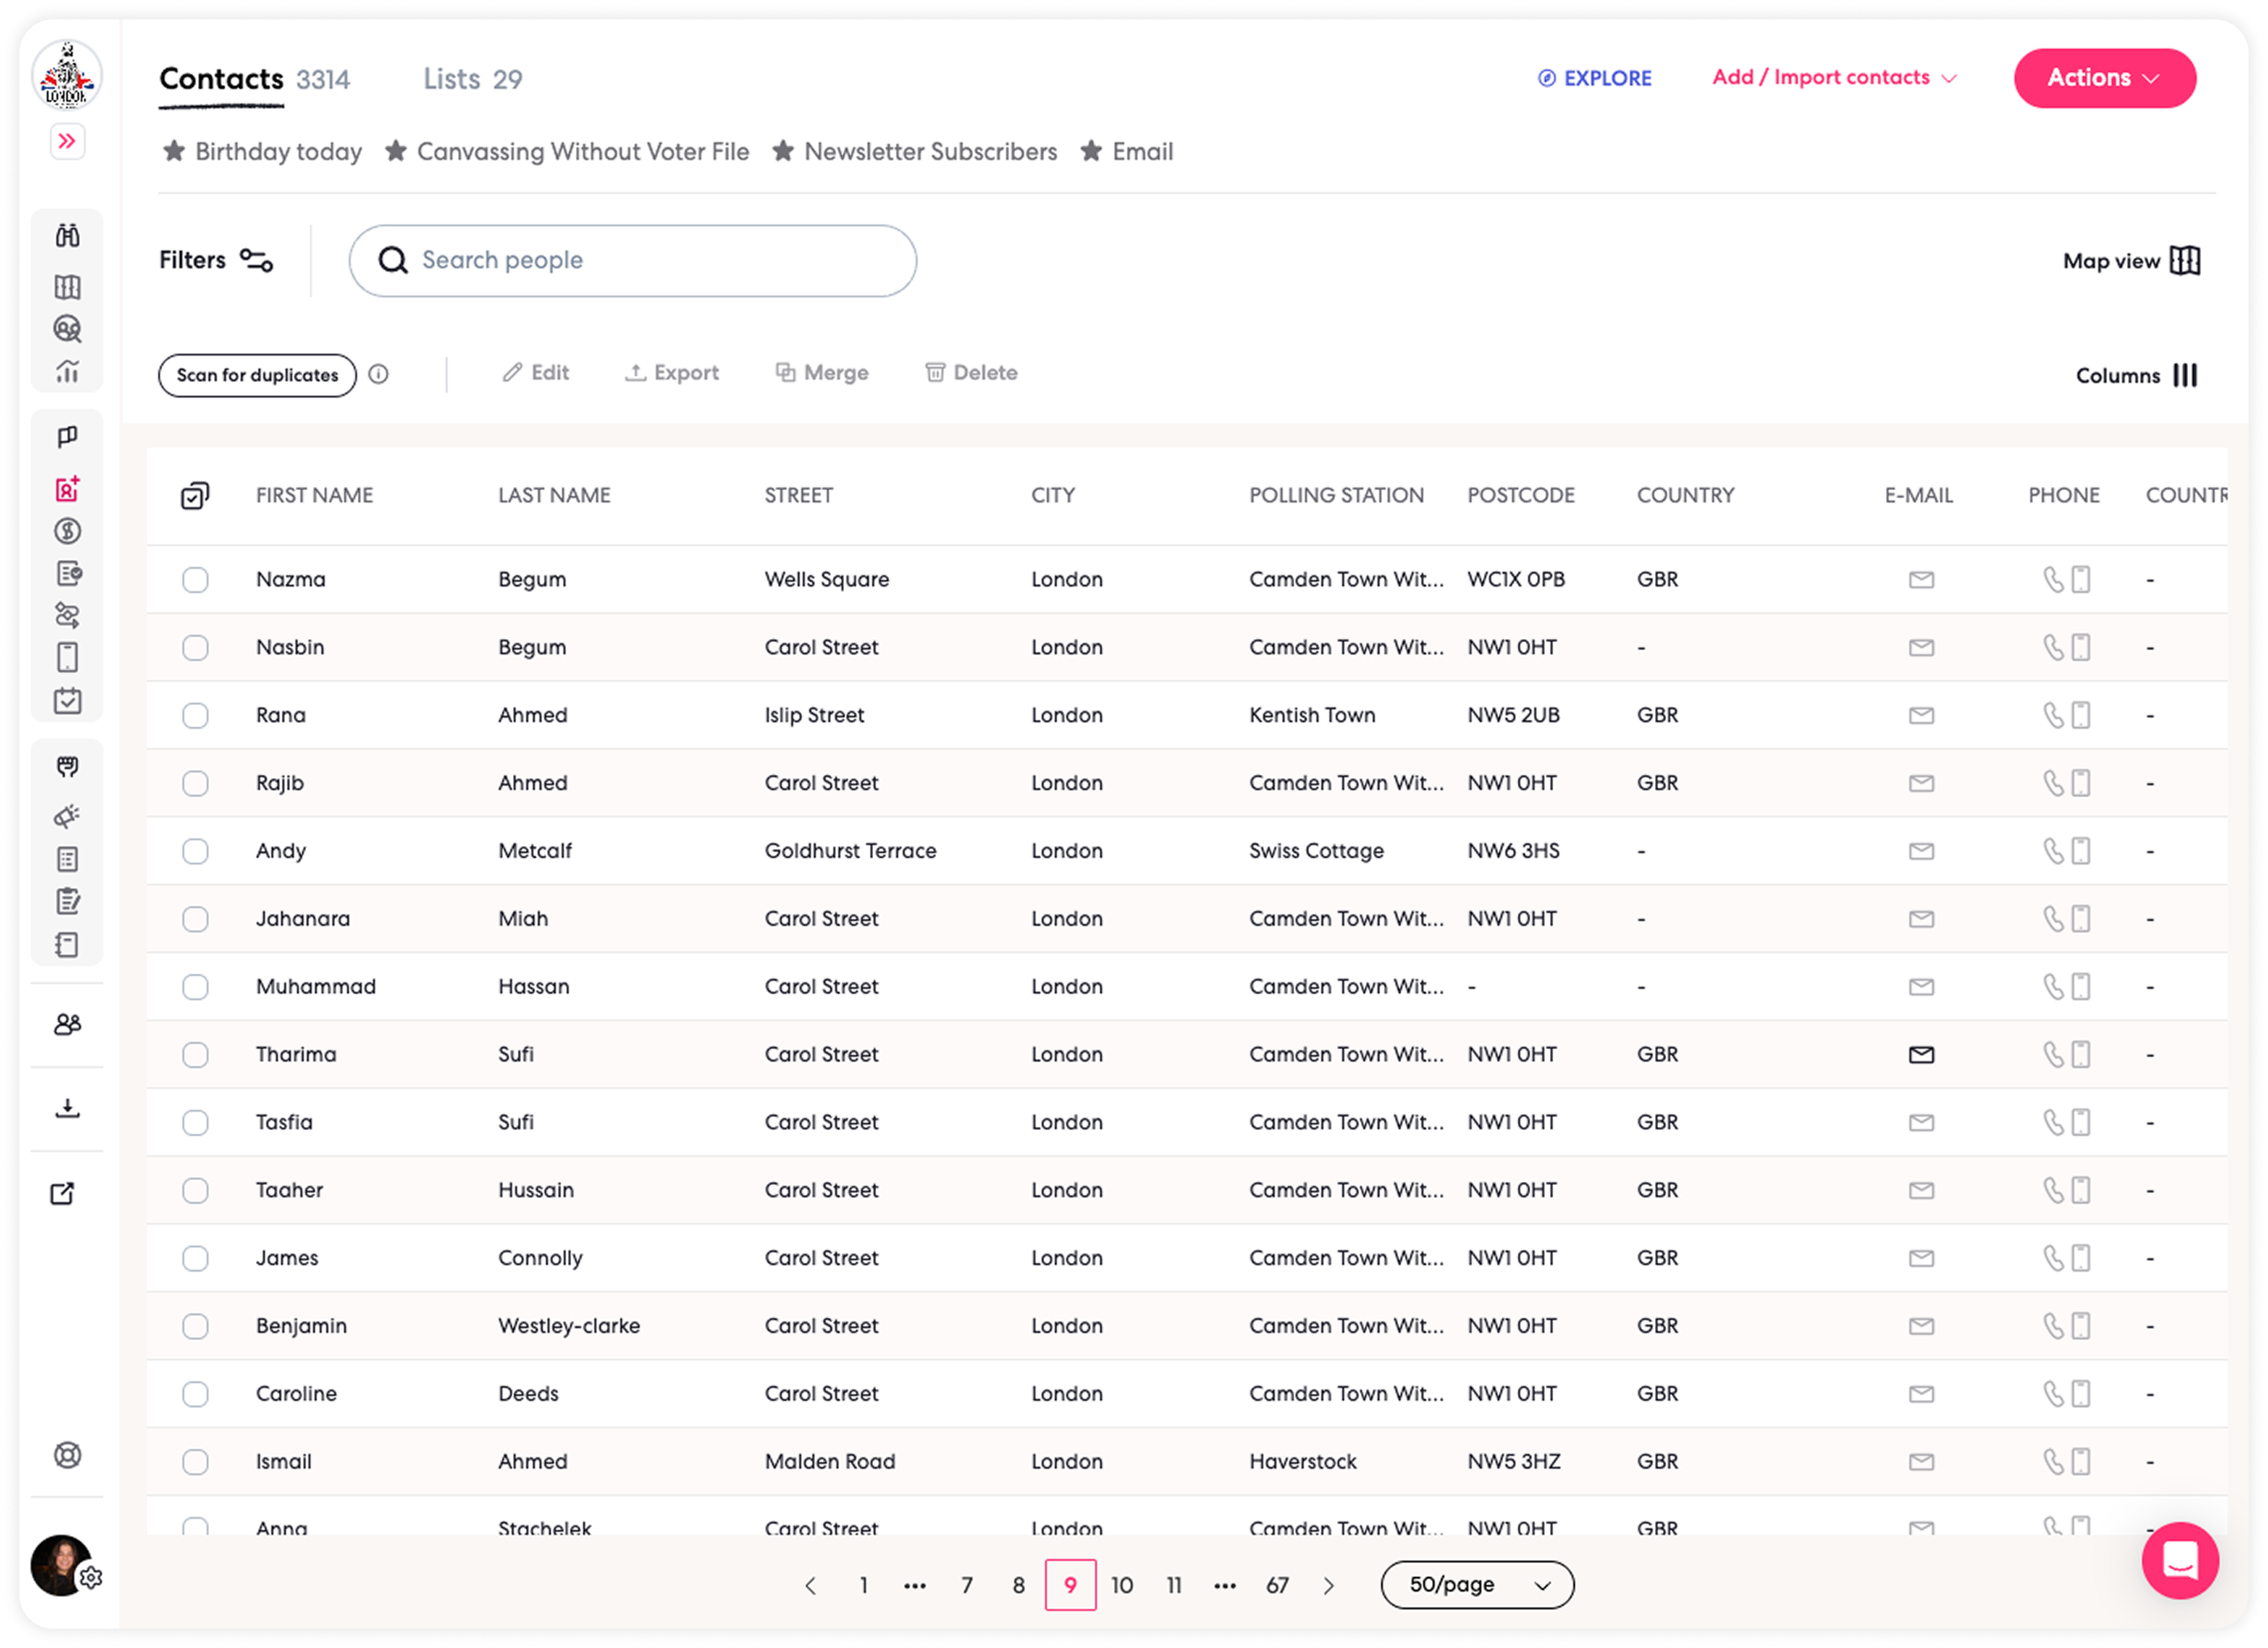Open the map icon in left sidebar
The height and width of the screenshot is (1648, 2268).
67,287
